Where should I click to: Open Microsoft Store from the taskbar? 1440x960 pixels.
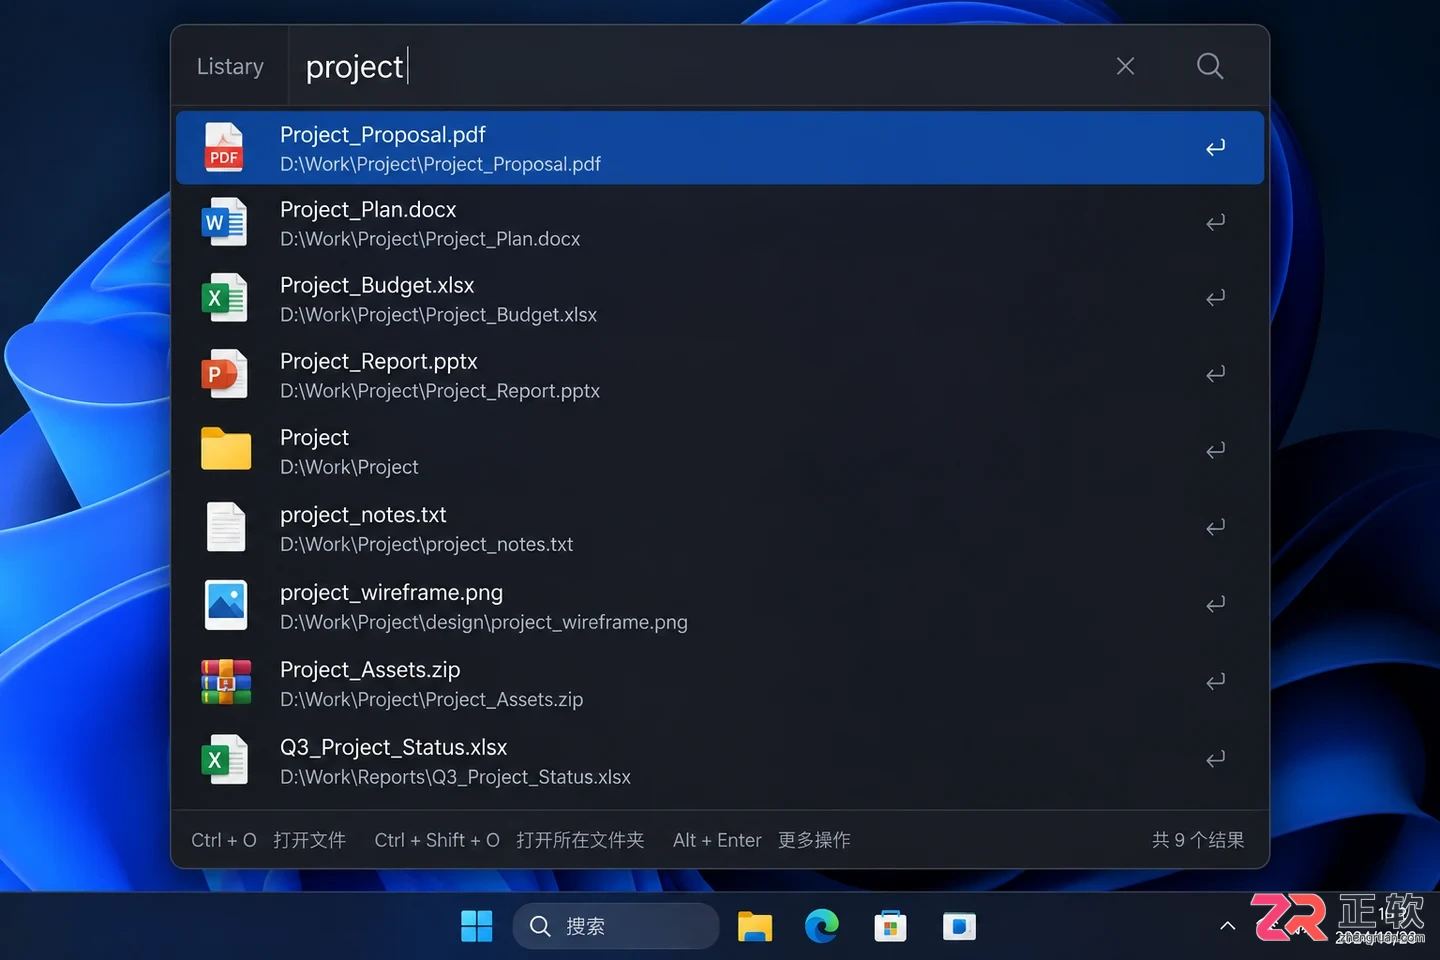pos(890,927)
